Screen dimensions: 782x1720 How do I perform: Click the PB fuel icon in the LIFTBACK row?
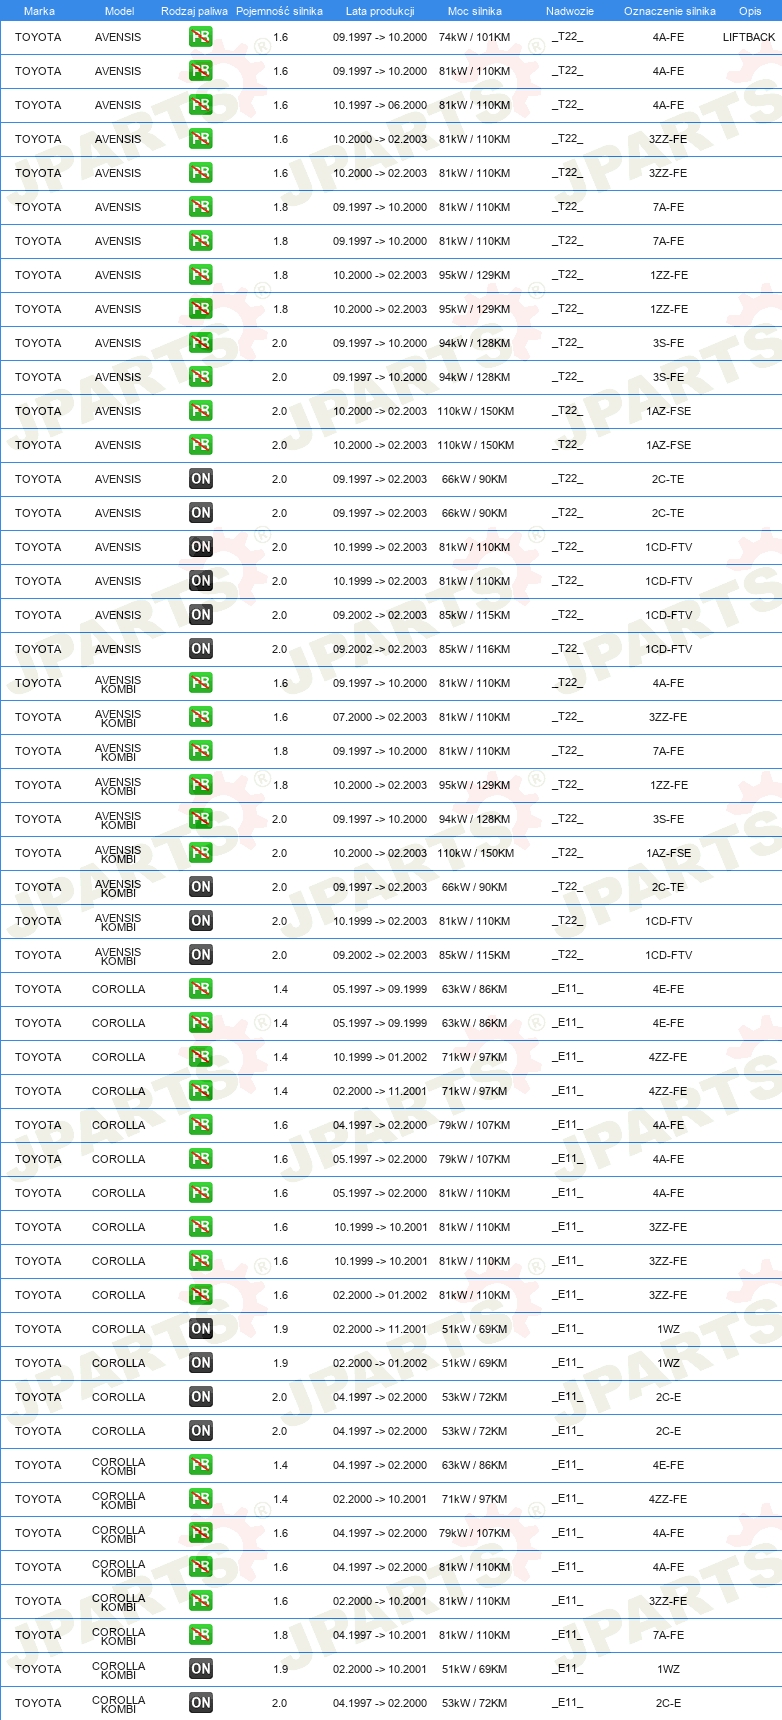point(201,37)
